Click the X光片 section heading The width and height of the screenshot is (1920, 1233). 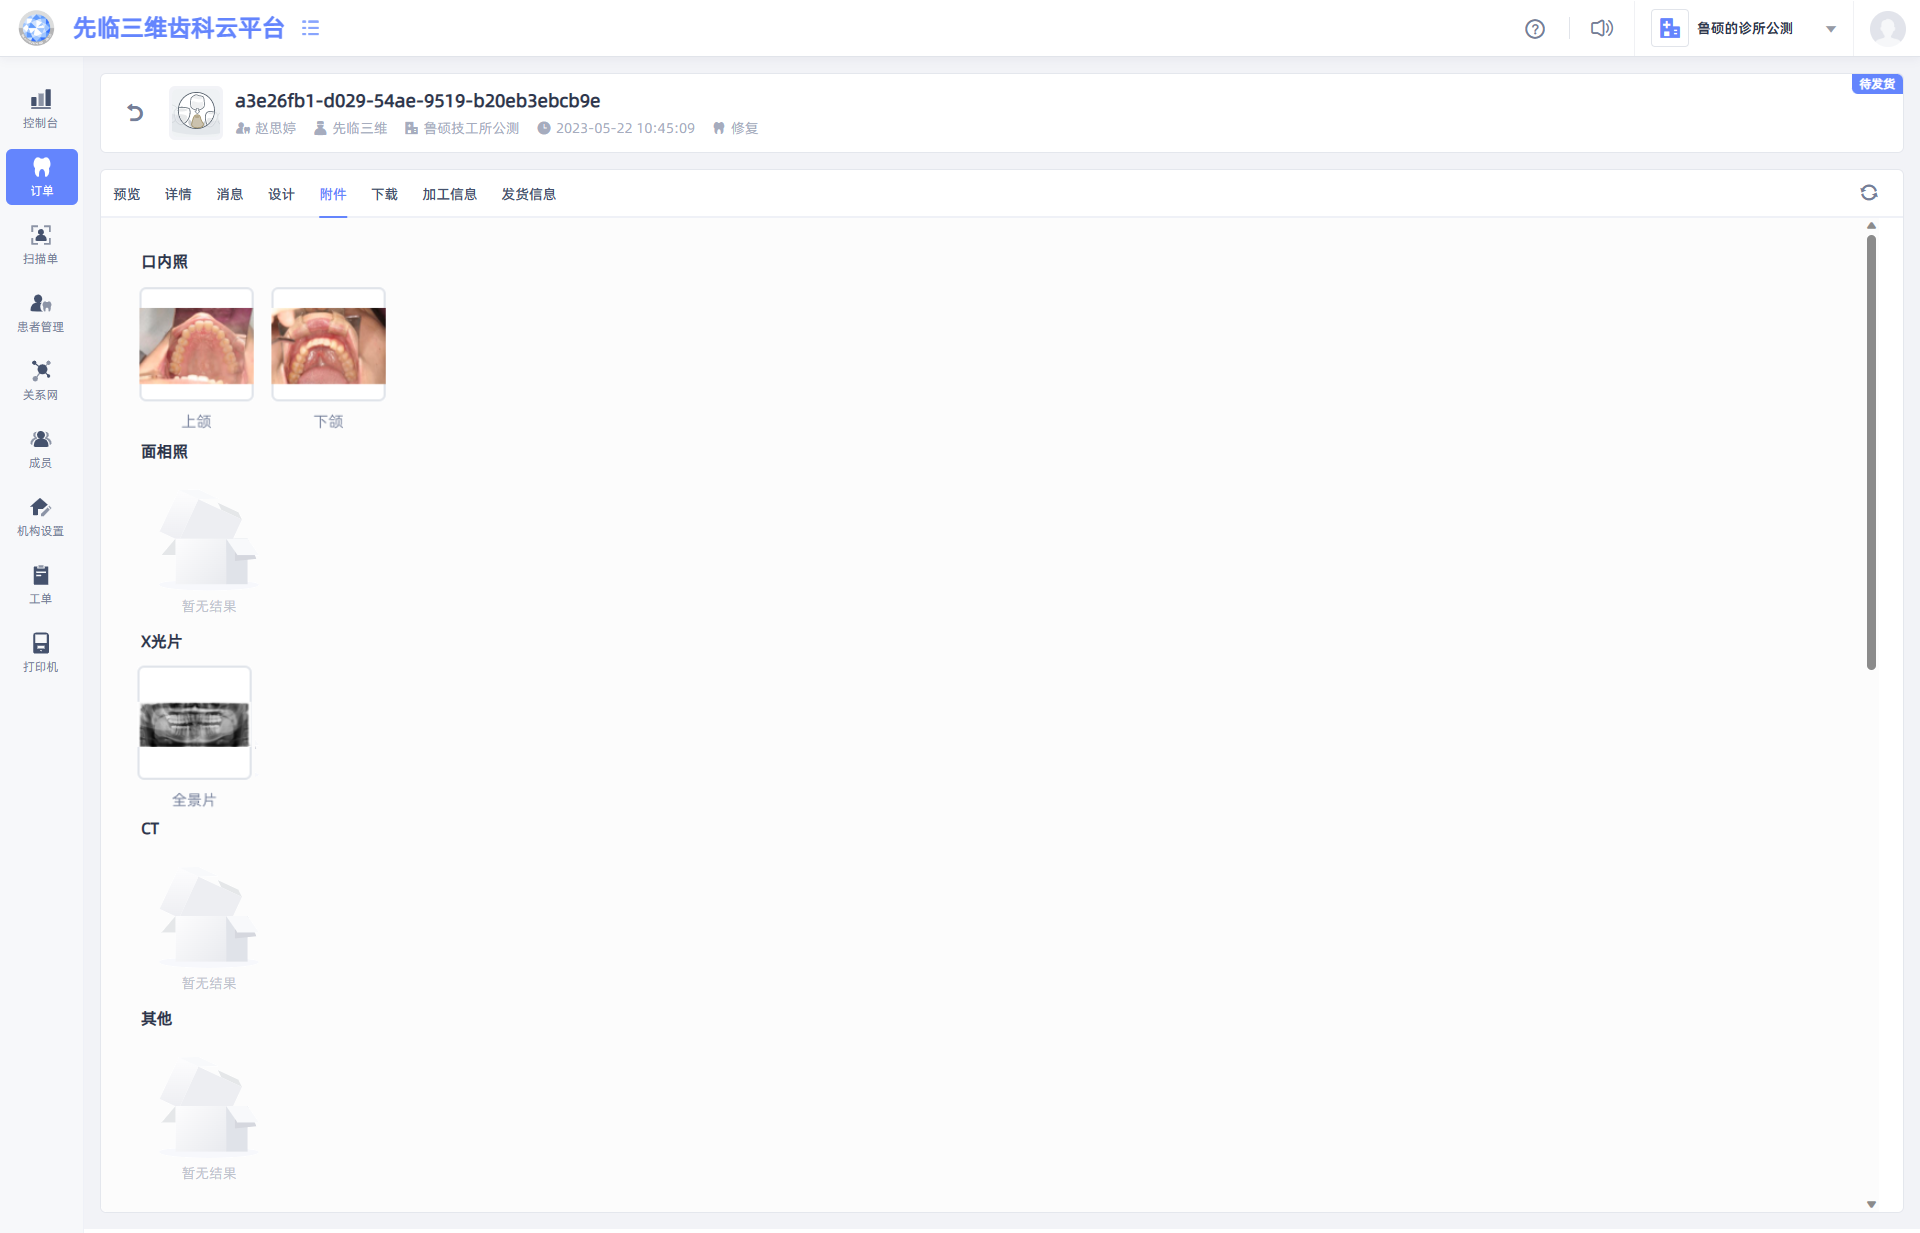point(161,642)
